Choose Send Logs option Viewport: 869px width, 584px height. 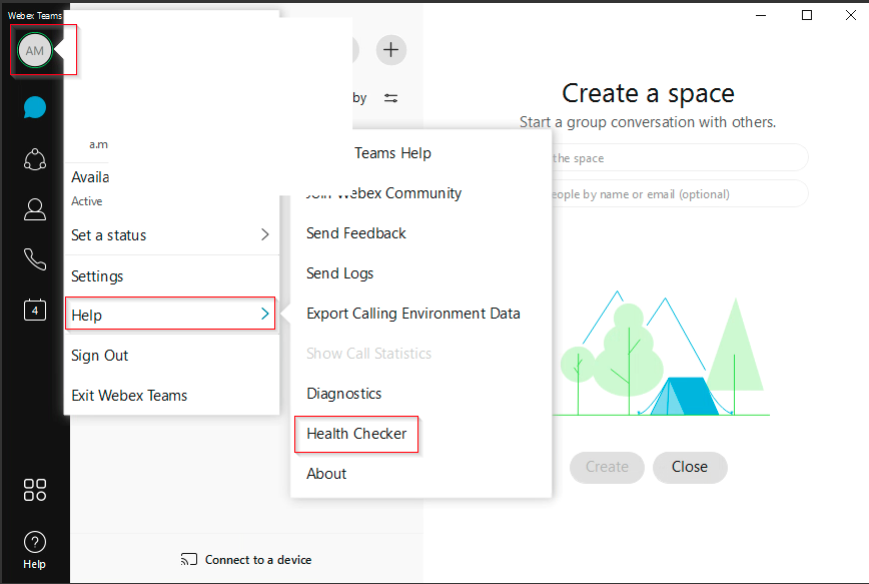[340, 273]
